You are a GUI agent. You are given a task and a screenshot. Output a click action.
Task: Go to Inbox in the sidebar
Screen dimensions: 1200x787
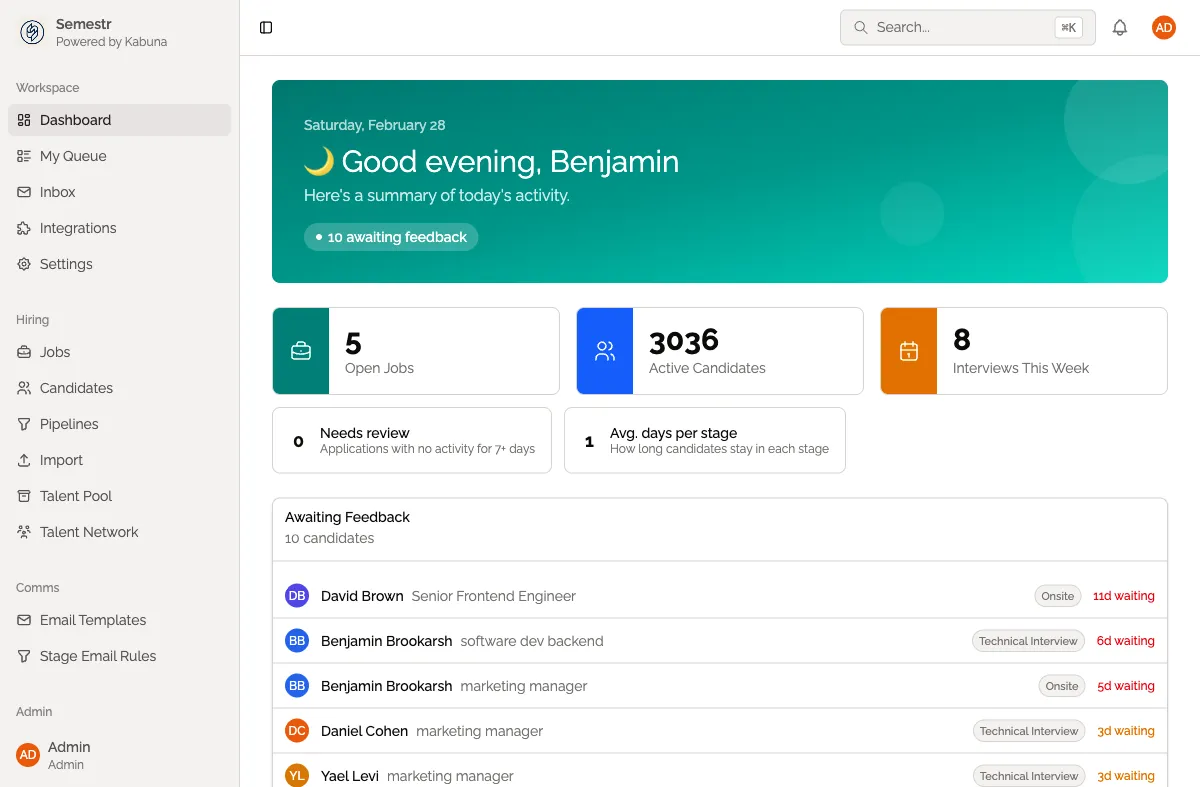(58, 192)
